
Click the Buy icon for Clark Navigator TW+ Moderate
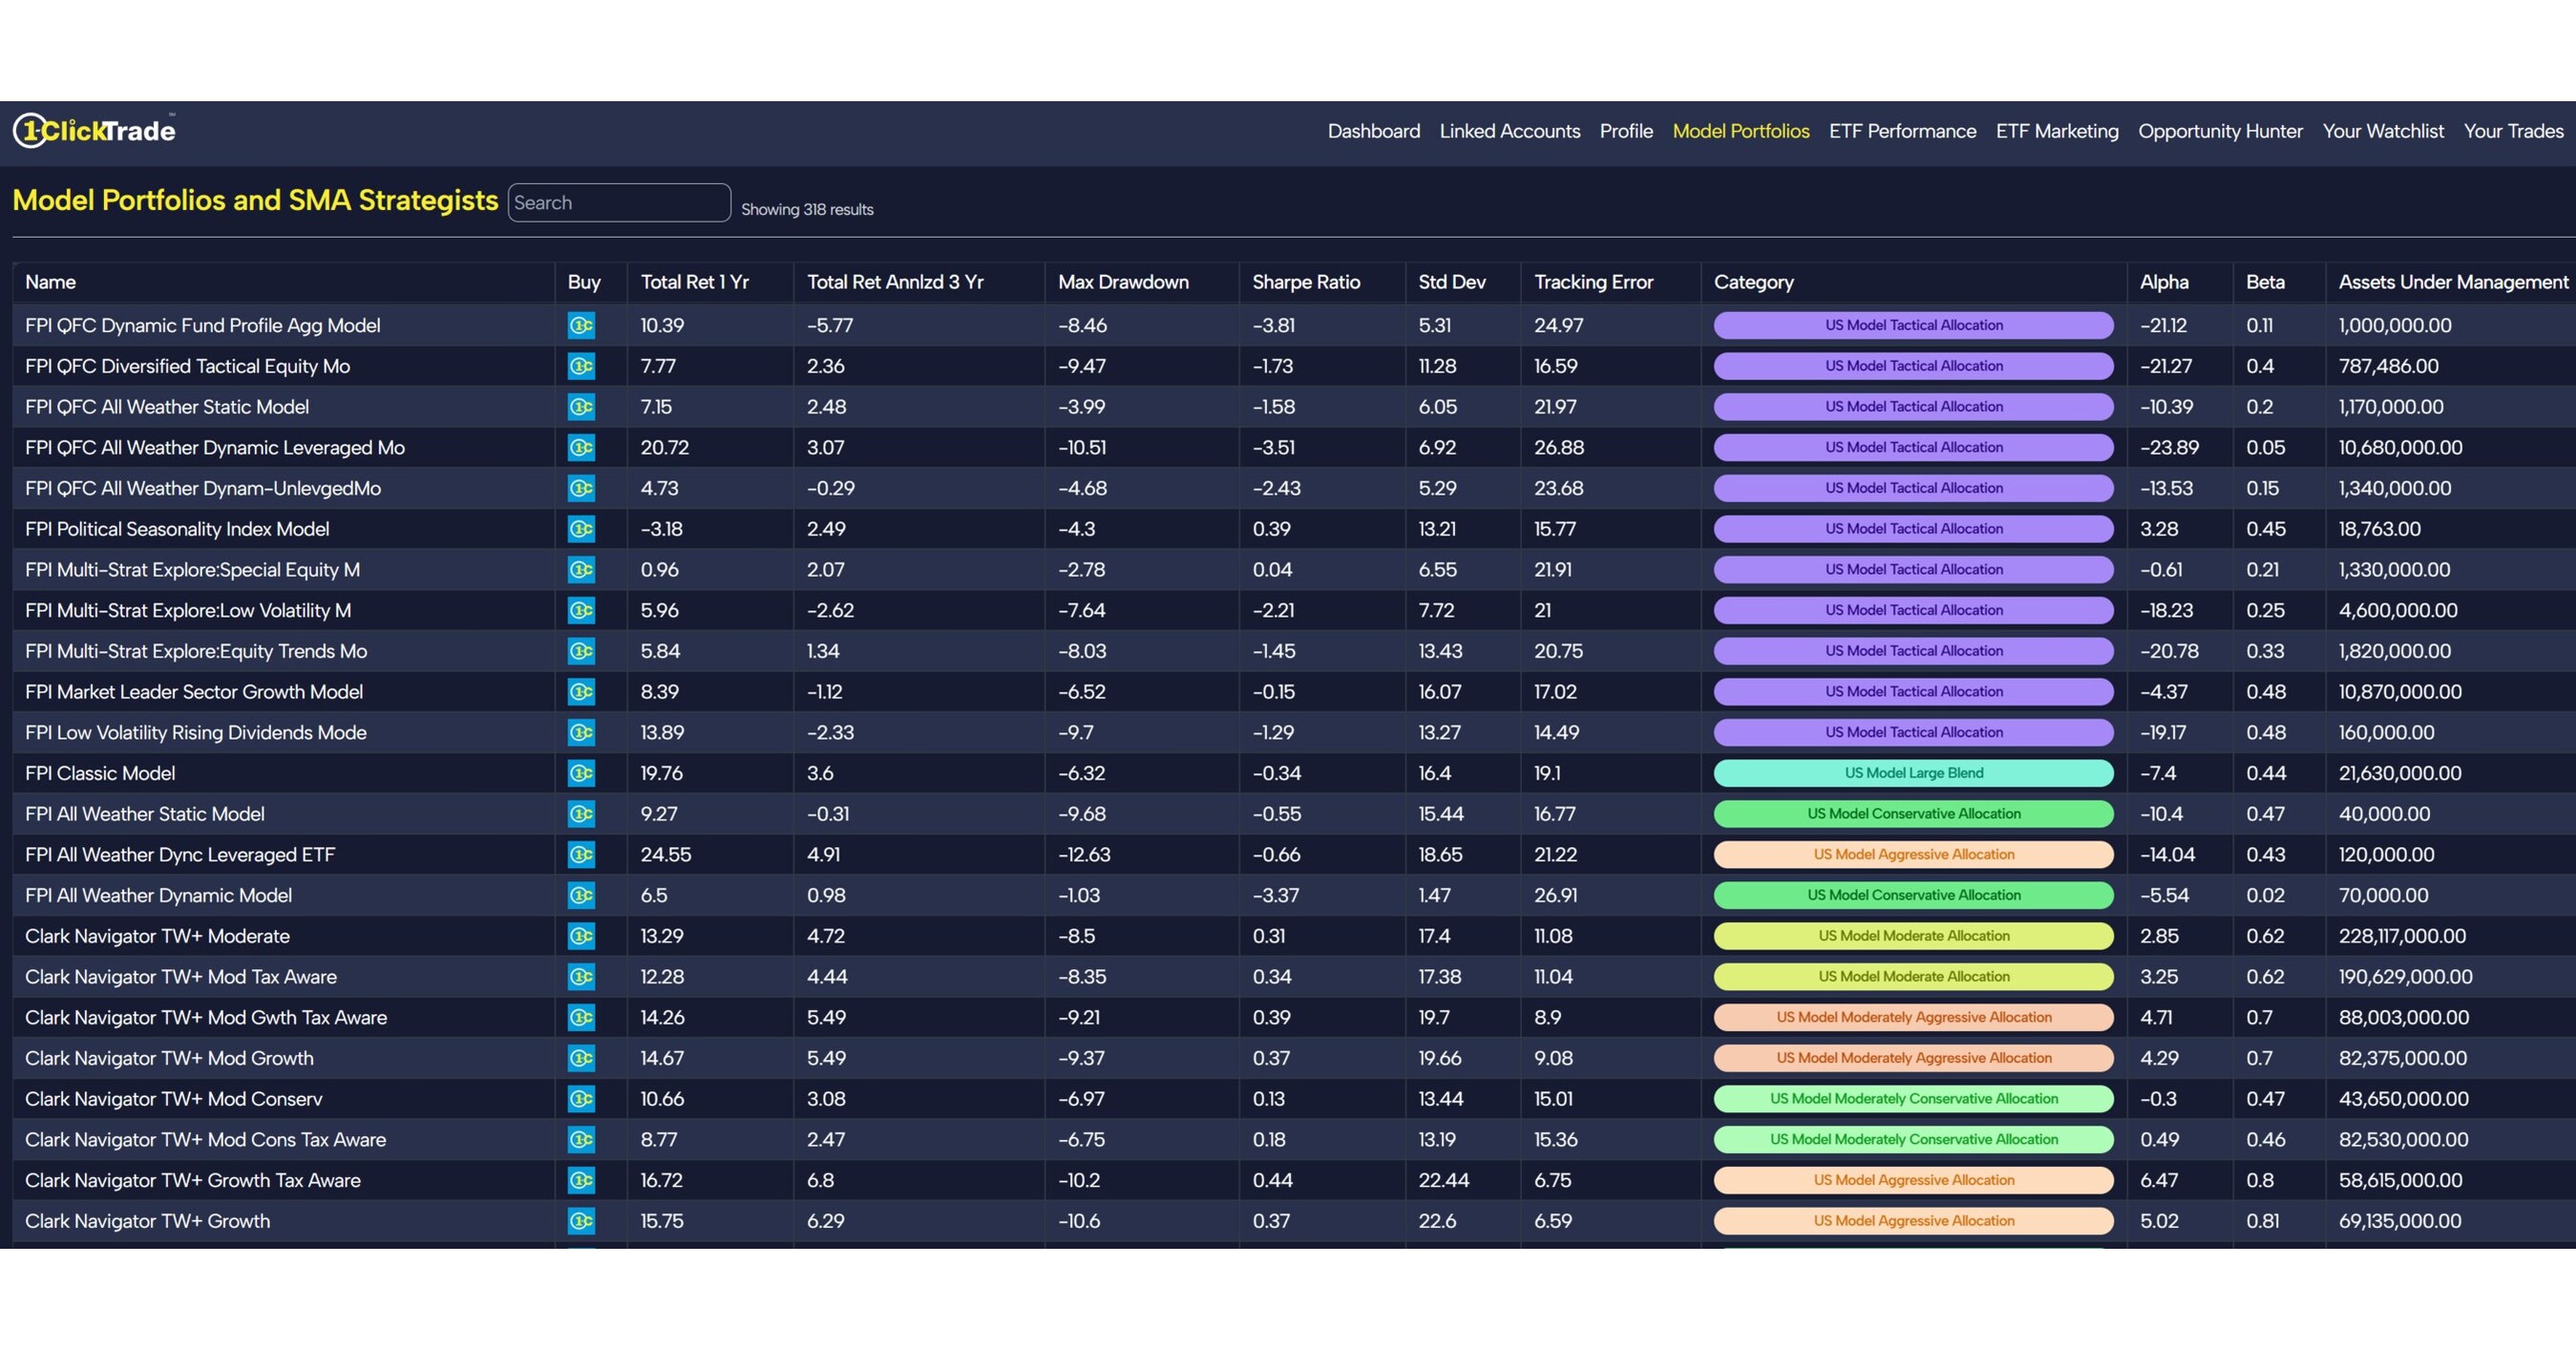coord(582,936)
